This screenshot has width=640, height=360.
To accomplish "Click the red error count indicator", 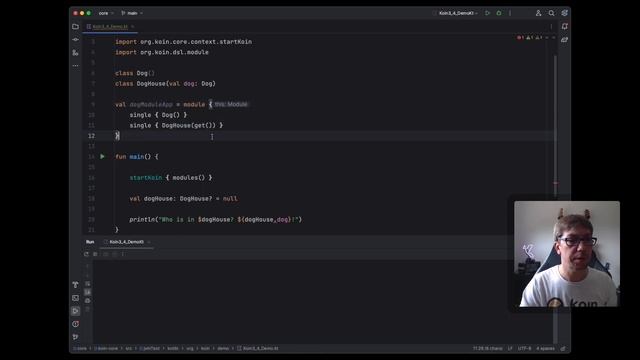I will pos(520,38).
